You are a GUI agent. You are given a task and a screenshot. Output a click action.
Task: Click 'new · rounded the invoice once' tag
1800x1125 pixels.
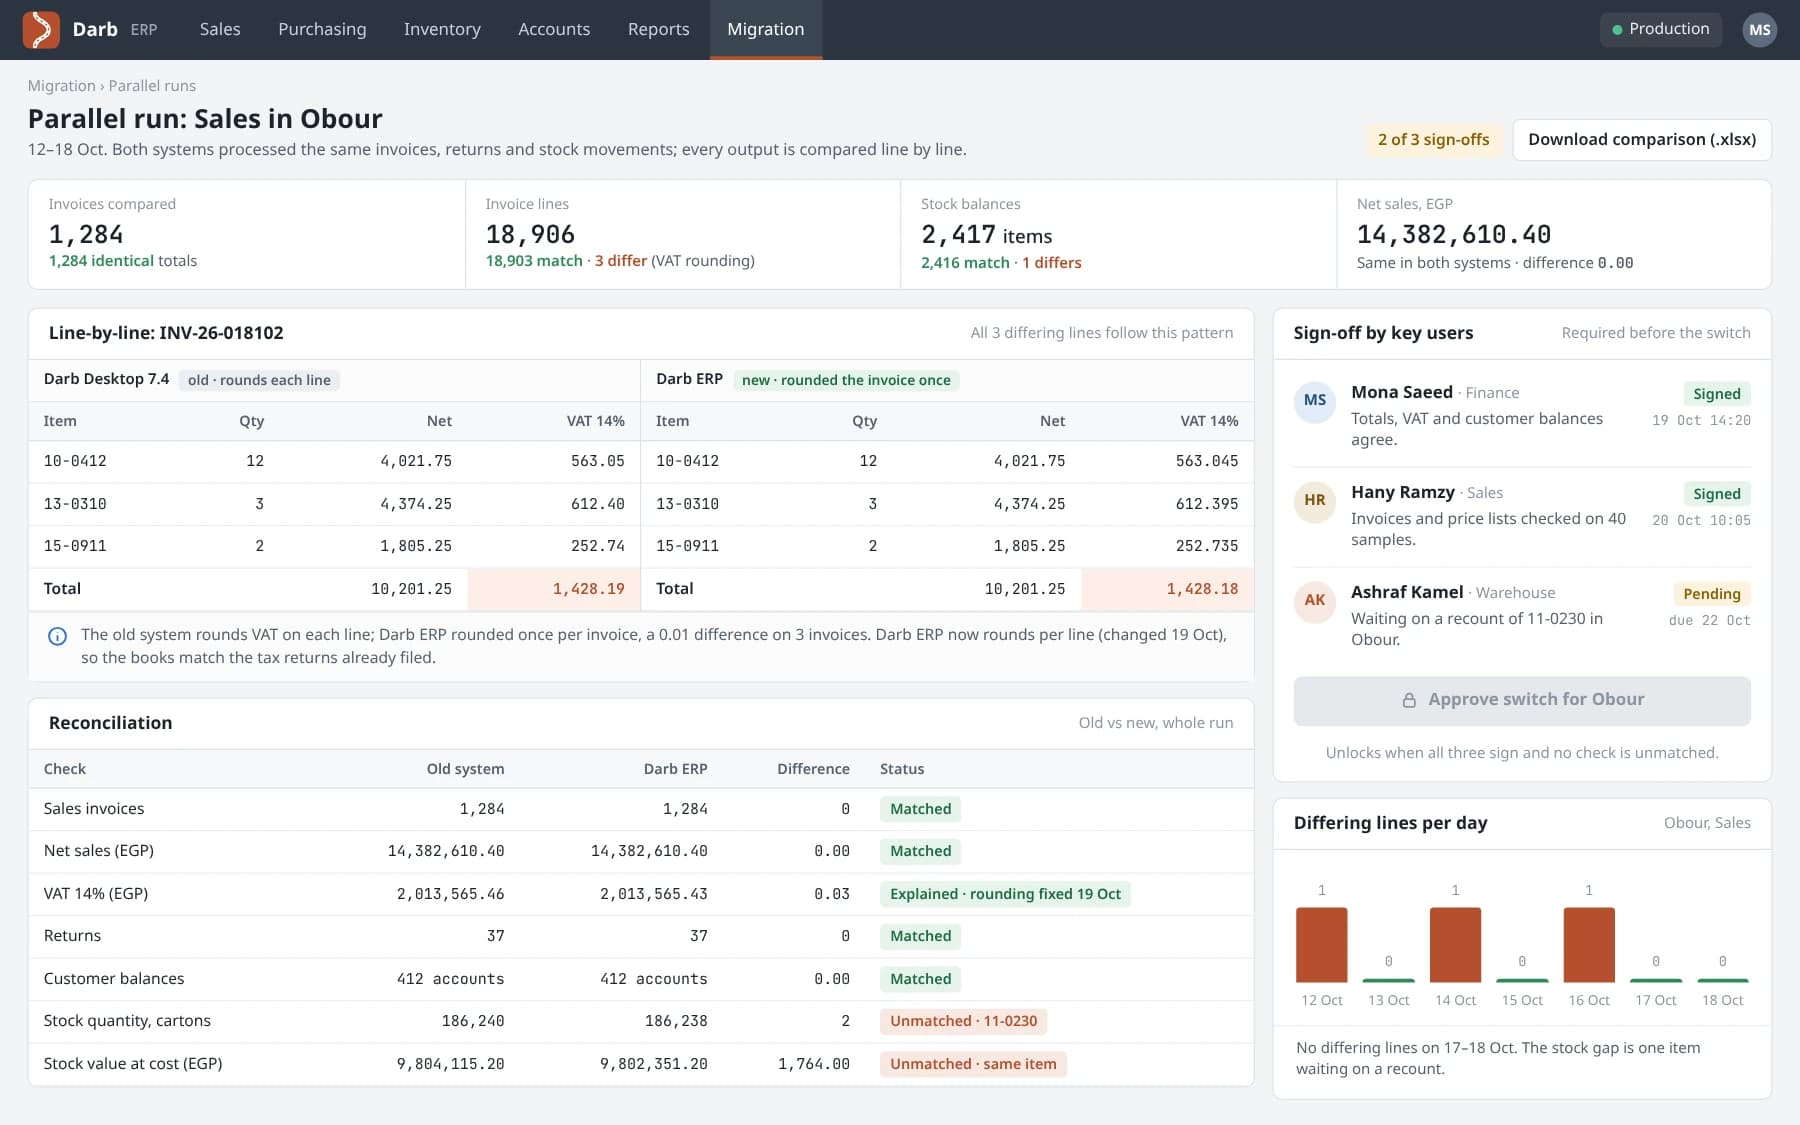coord(846,380)
